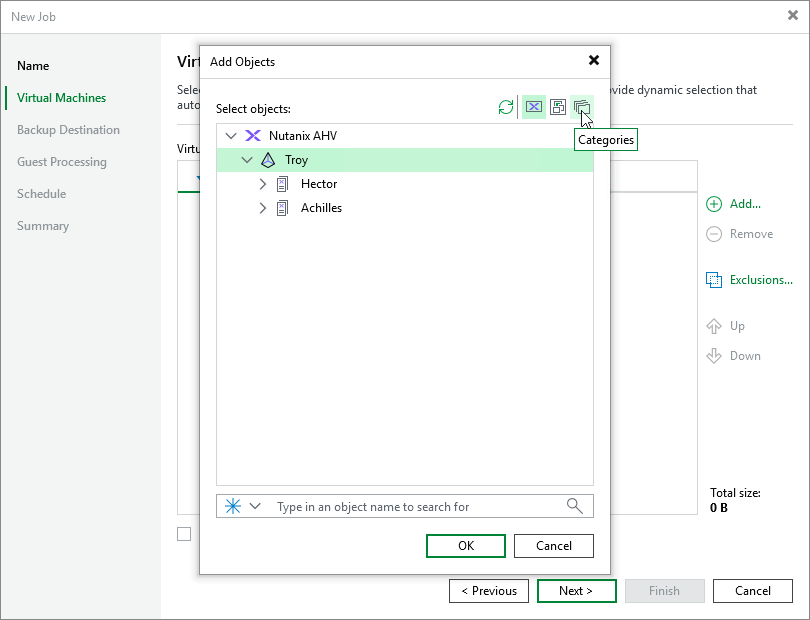Cancel the Add Objects dialog
This screenshot has height=620, width=810.
click(553, 546)
